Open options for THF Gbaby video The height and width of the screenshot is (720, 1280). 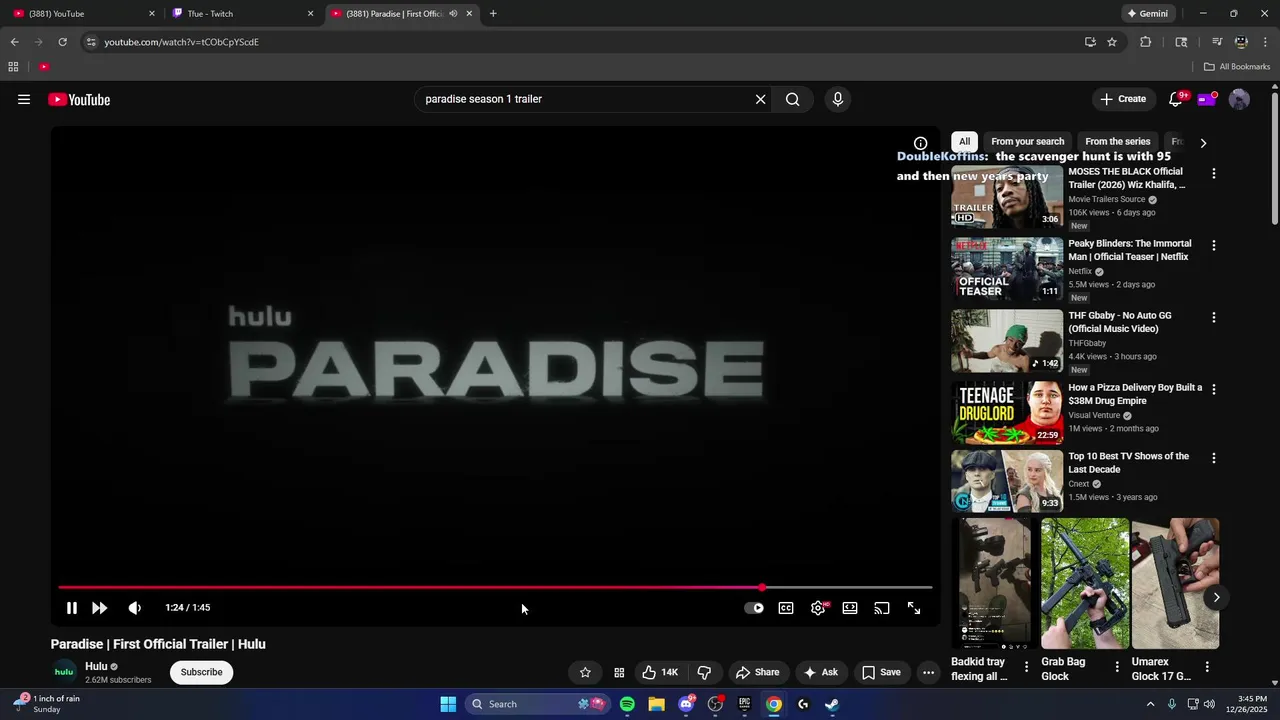pyautogui.click(x=1214, y=317)
